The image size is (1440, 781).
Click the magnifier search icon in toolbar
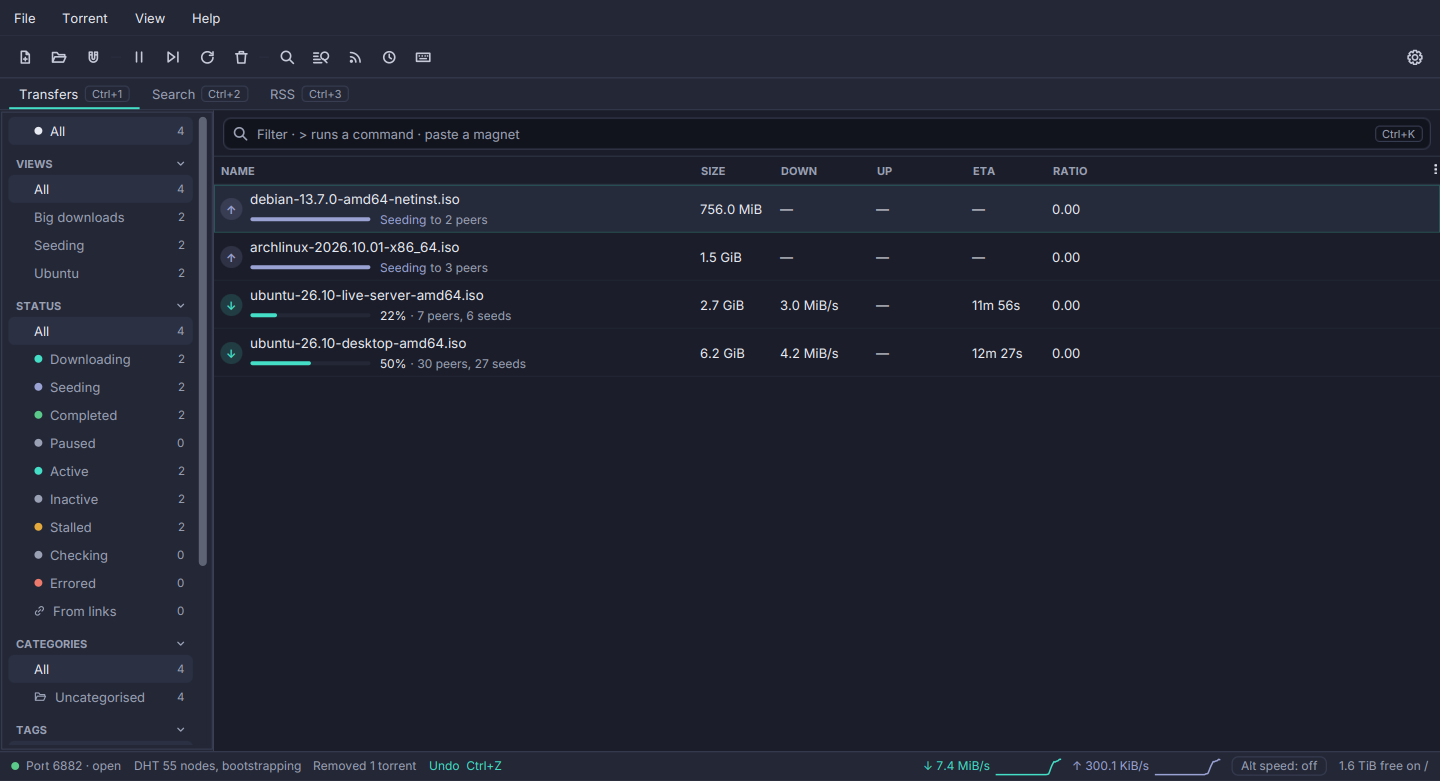287,57
